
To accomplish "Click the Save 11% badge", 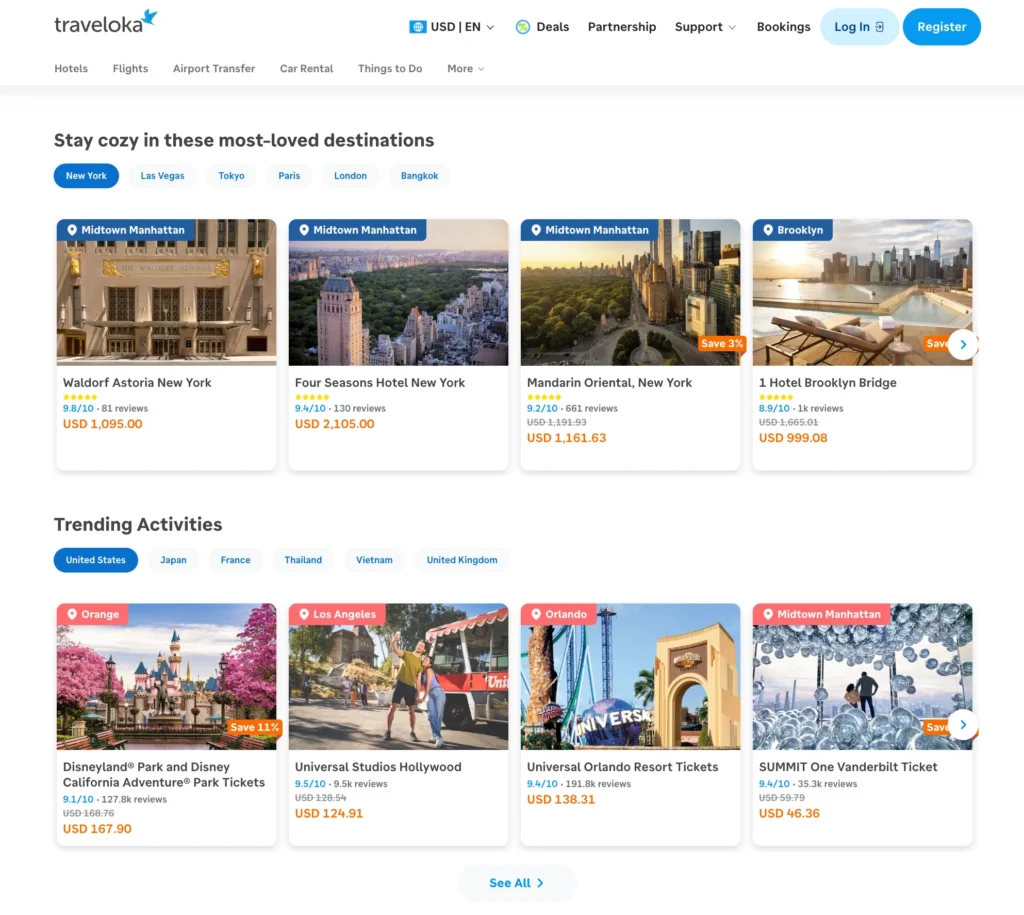I will (x=255, y=727).
